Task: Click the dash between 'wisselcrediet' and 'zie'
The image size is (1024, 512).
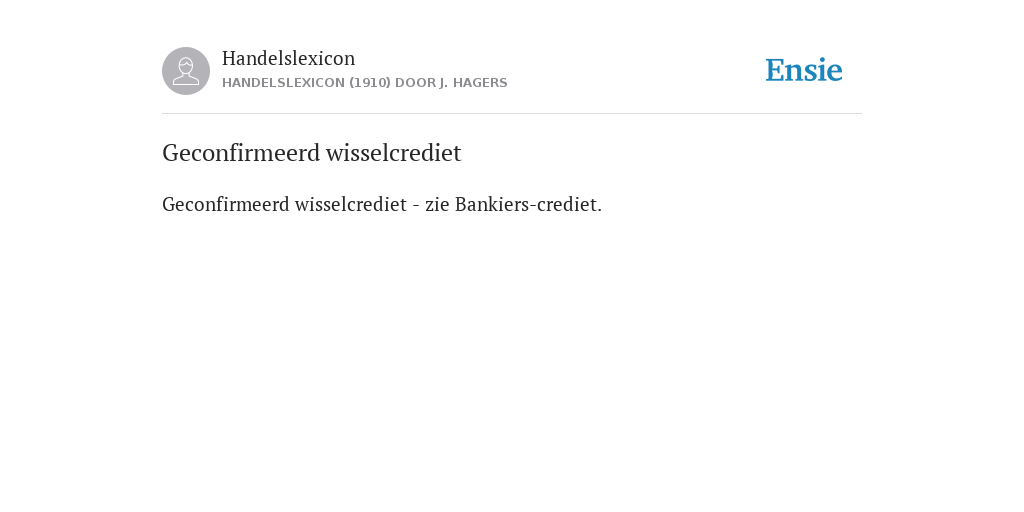Action: coord(416,206)
